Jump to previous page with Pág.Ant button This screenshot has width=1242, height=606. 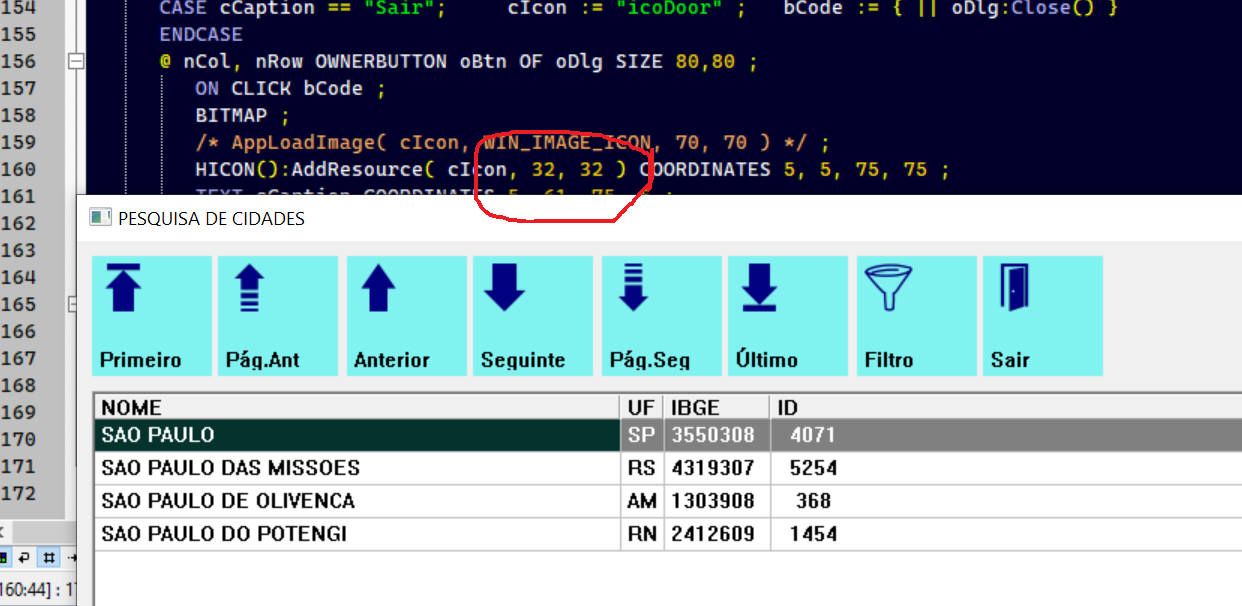278,316
